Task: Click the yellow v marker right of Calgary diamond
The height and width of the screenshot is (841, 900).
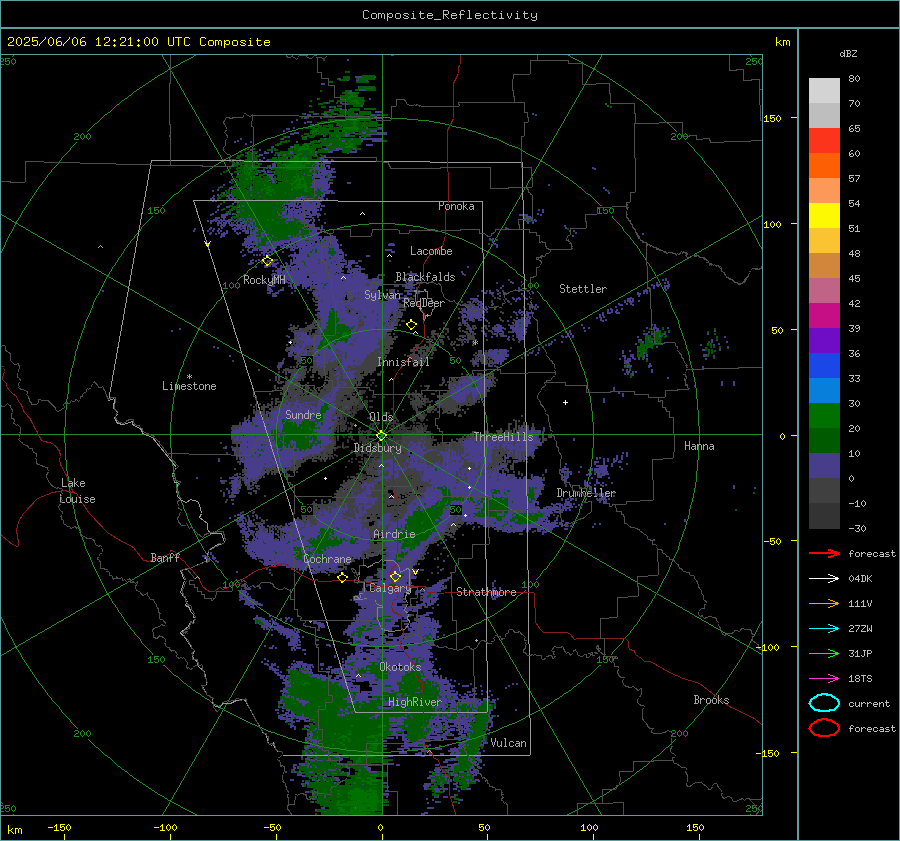Action: click(x=415, y=572)
